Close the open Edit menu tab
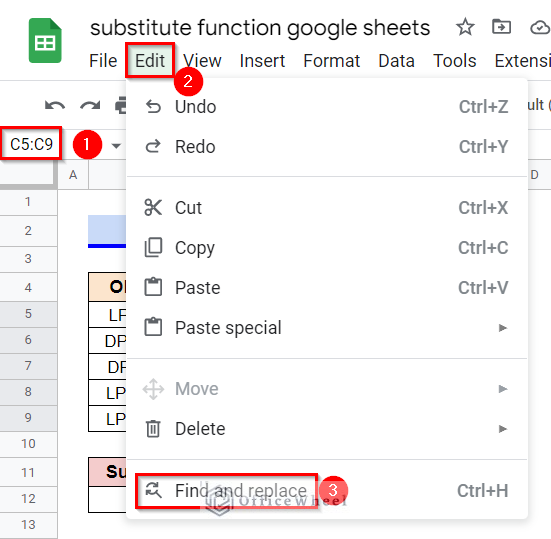The width and height of the screenshot is (551, 539). click(x=150, y=61)
